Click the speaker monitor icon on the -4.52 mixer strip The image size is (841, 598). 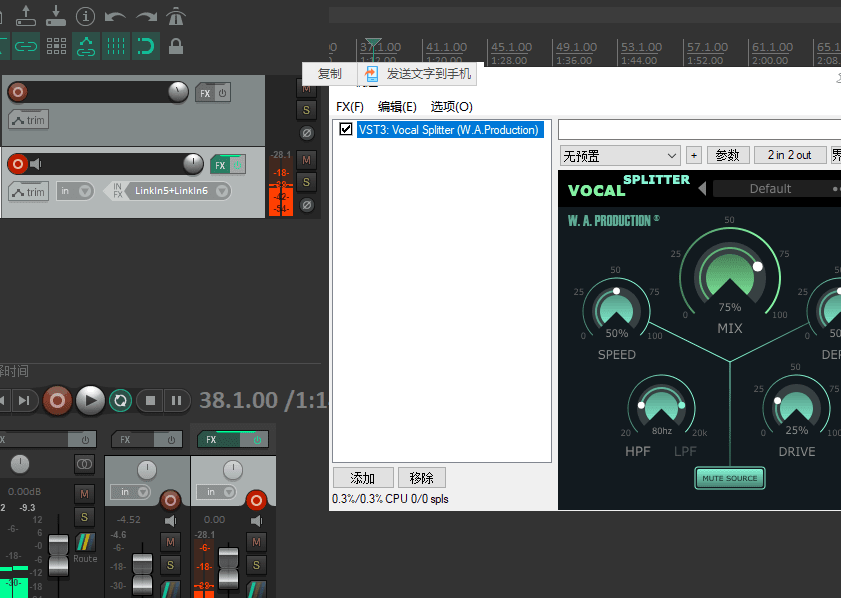pyautogui.click(x=171, y=520)
